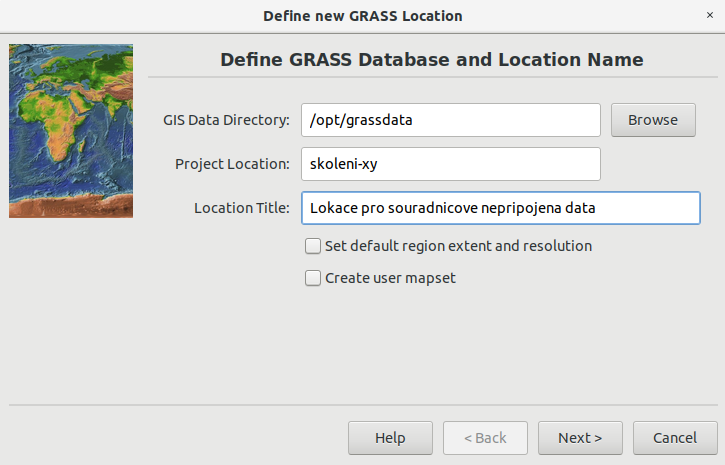The width and height of the screenshot is (725, 465).
Task: Close the Define new GRASS Location dialog
Action: point(710,15)
